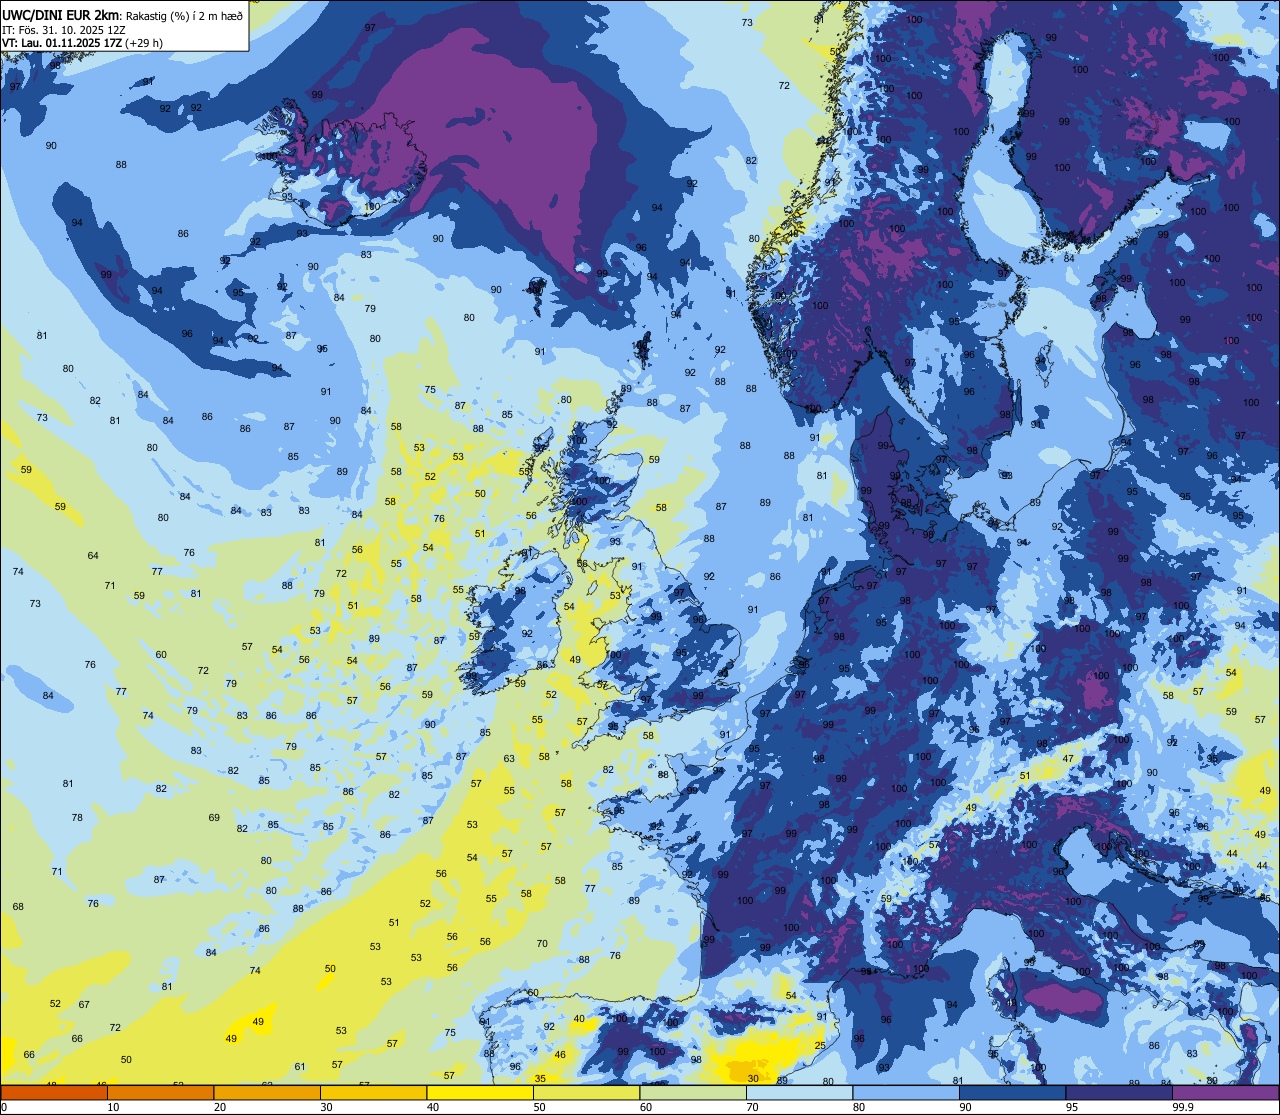Click the orange 10–20 legend segment
The image size is (1280, 1115).
[x=160, y=1093]
